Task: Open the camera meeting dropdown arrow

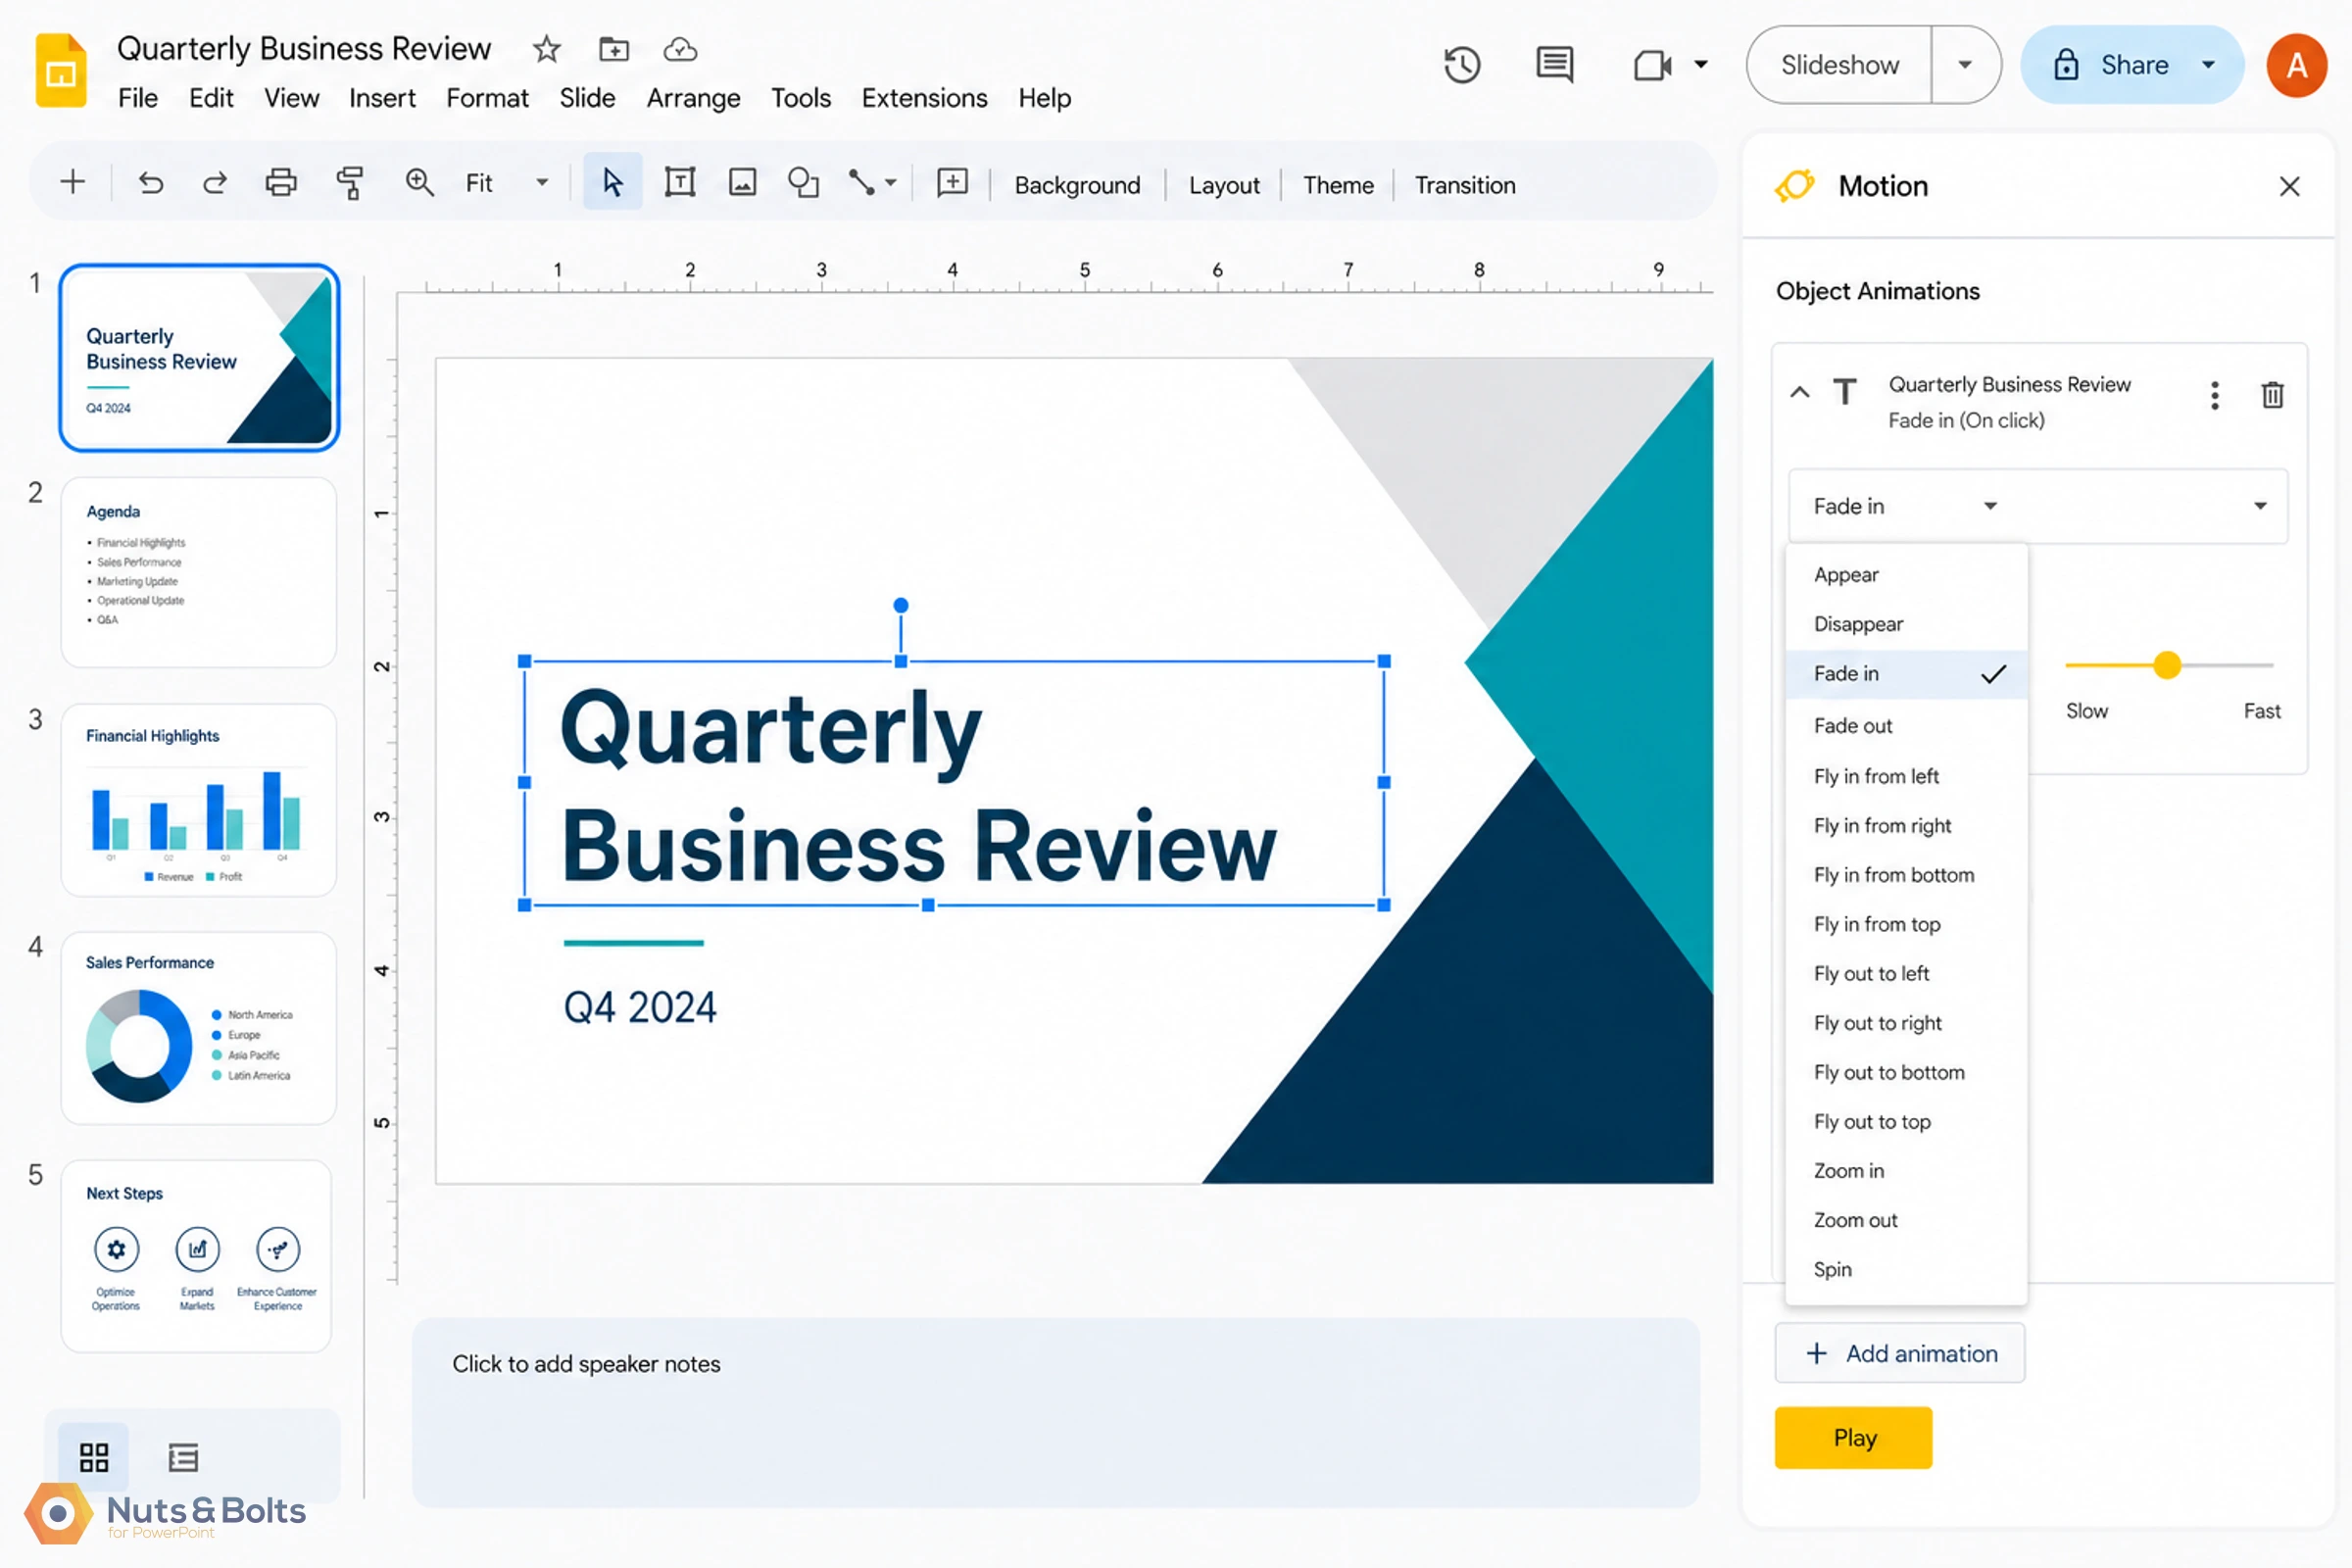Action: tap(1700, 66)
